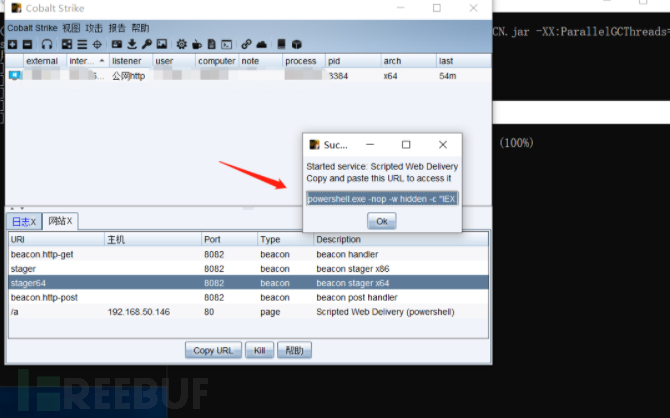Select the beacon.http-post row
Screen dimensions: 670x418
248,297
